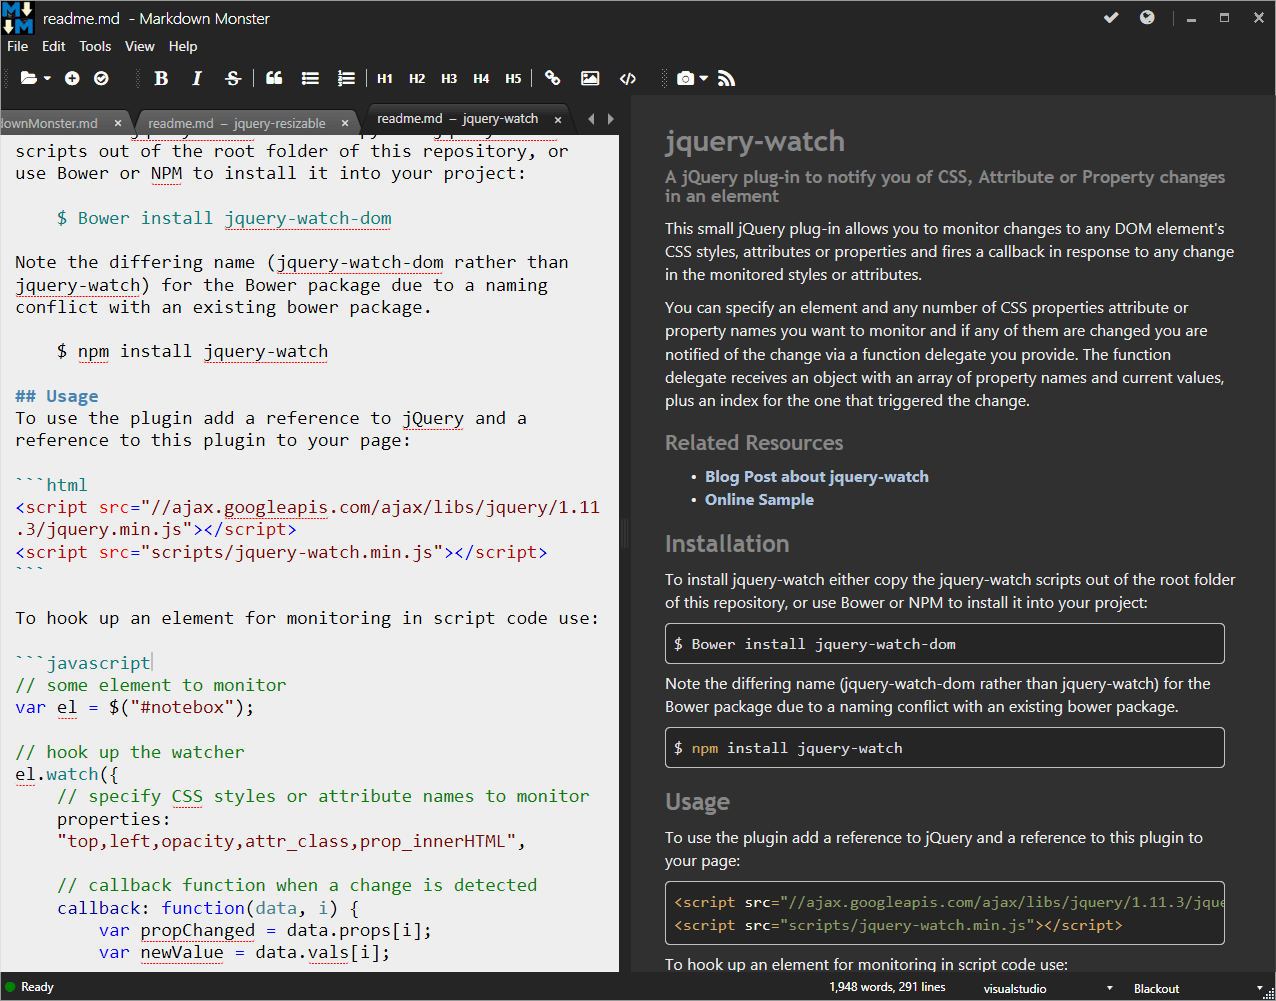Insert a hyperlink via link icon
The image size is (1276, 1001).
[x=552, y=78]
